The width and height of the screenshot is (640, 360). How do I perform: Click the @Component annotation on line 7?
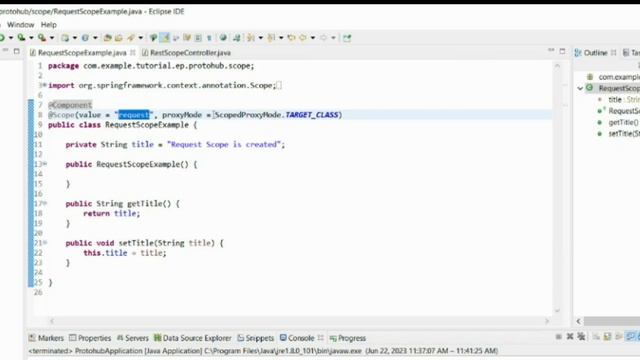(x=70, y=105)
